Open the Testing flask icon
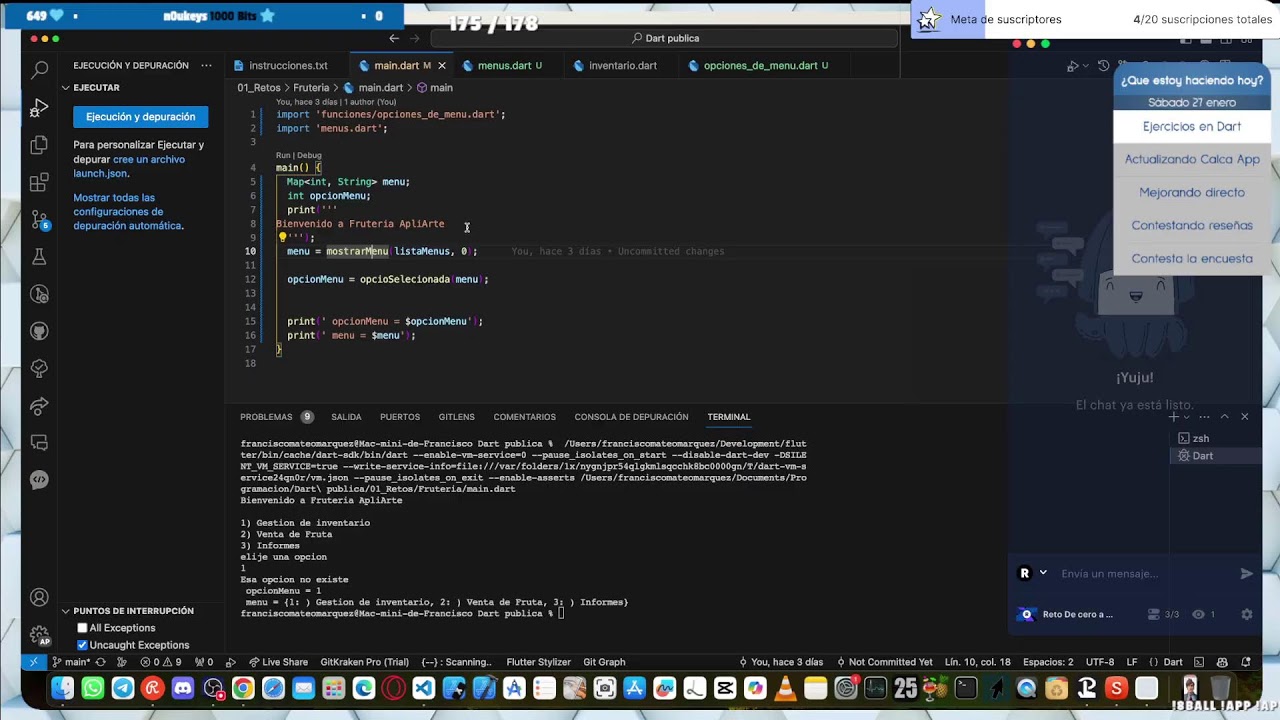The height and width of the screenshot is (720, 1280). [40, 257]
